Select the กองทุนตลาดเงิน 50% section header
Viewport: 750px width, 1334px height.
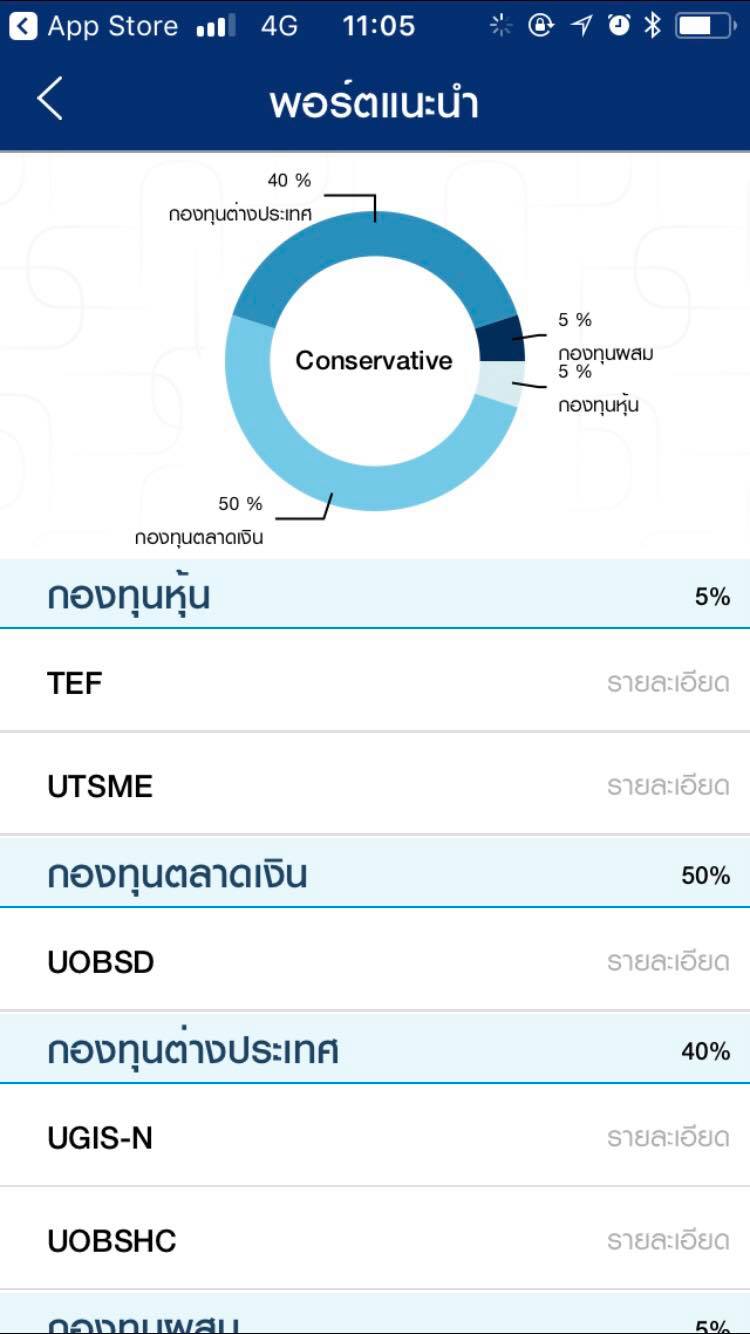pyautogui.click(x=375, y=875)
